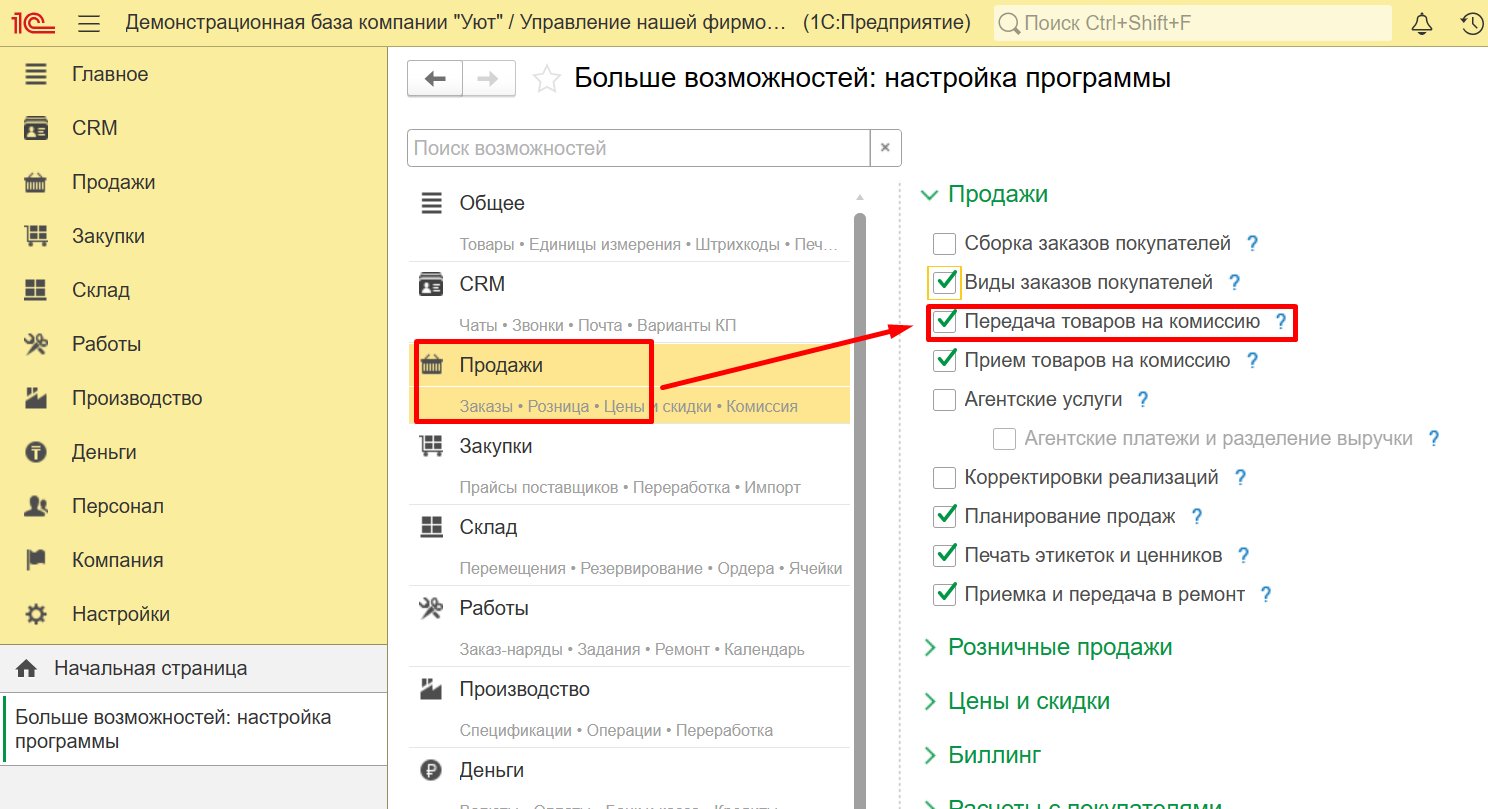
Task: Open the hamburger main menu icon
Action: coord(89,23)
